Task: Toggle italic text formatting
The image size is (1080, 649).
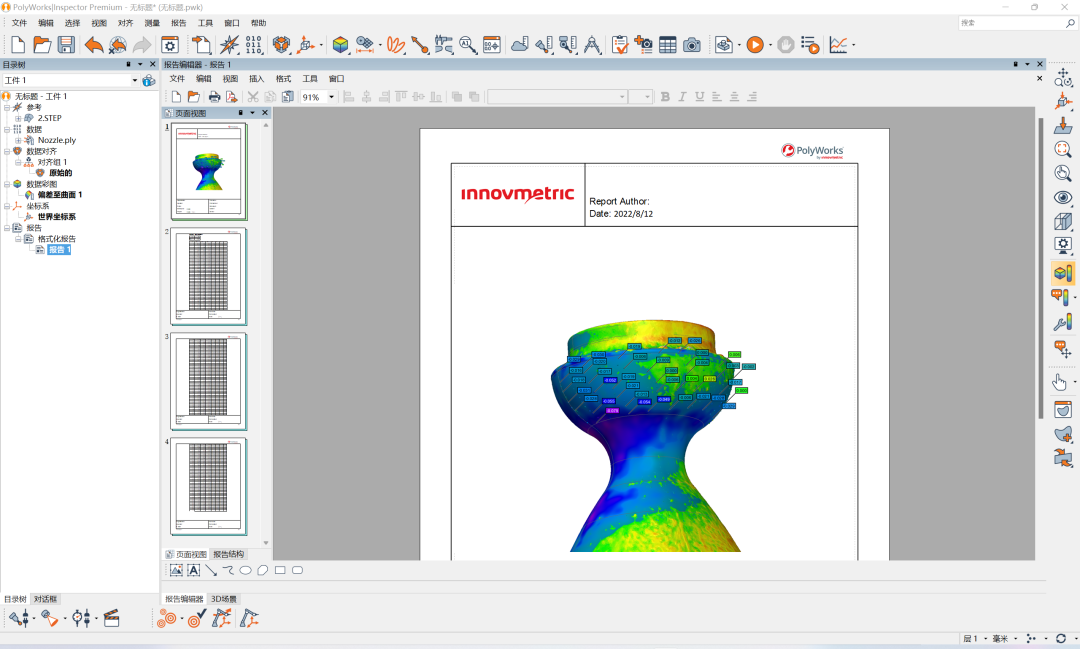Action: coord(682,97)
